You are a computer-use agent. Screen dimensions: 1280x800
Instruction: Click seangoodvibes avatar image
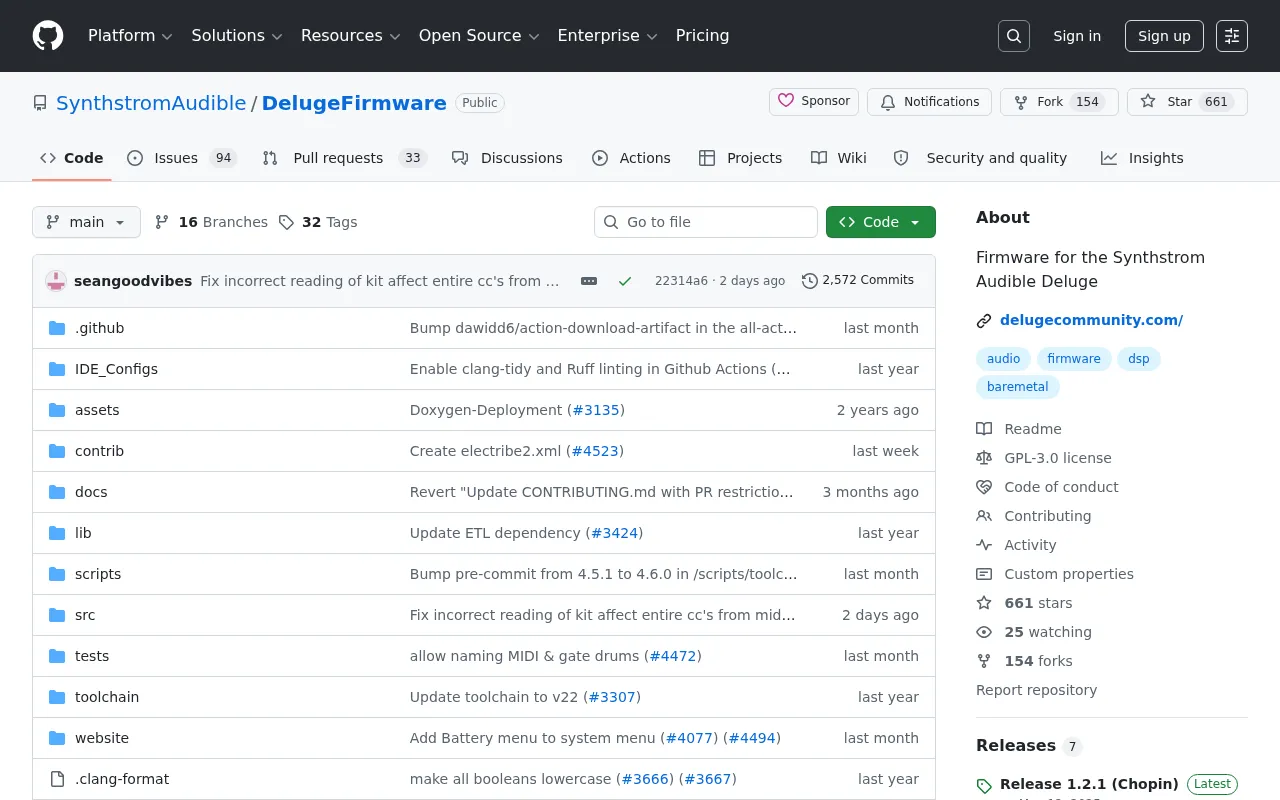(x=56, y=281)
